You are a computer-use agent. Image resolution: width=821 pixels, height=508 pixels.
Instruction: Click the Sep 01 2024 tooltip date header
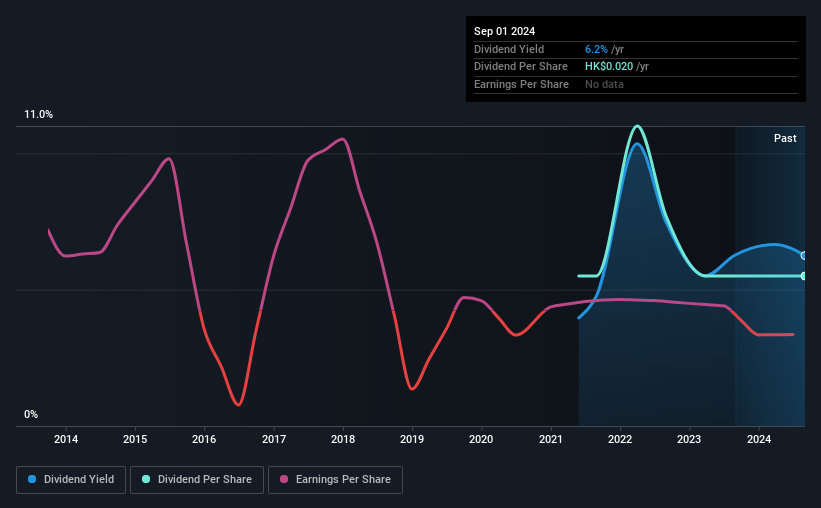505,31
